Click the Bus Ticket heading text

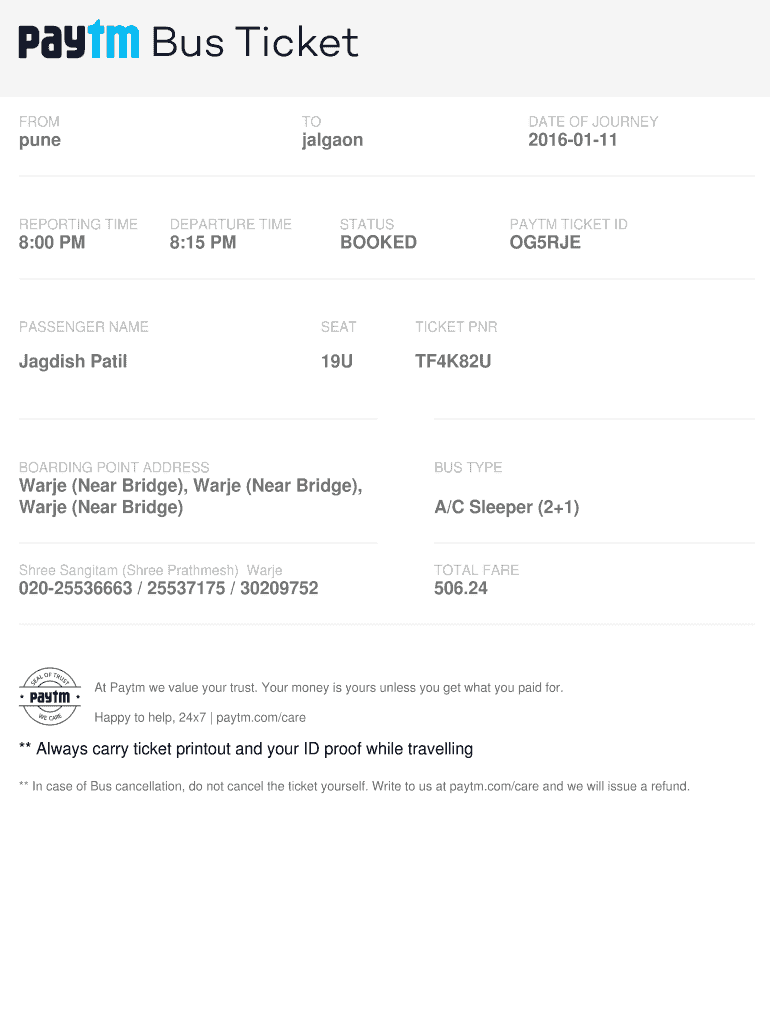coord(254,42)
